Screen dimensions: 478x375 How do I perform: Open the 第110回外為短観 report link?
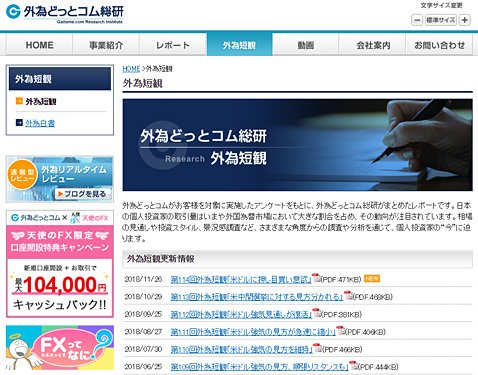[x=241, y=349]
